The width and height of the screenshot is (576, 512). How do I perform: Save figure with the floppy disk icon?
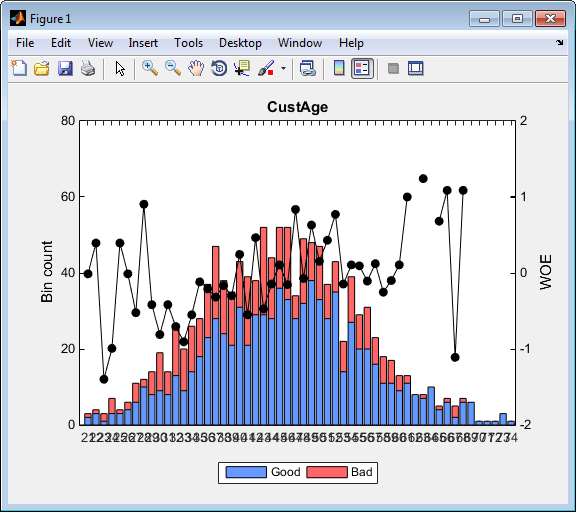[x=65, y=69]
